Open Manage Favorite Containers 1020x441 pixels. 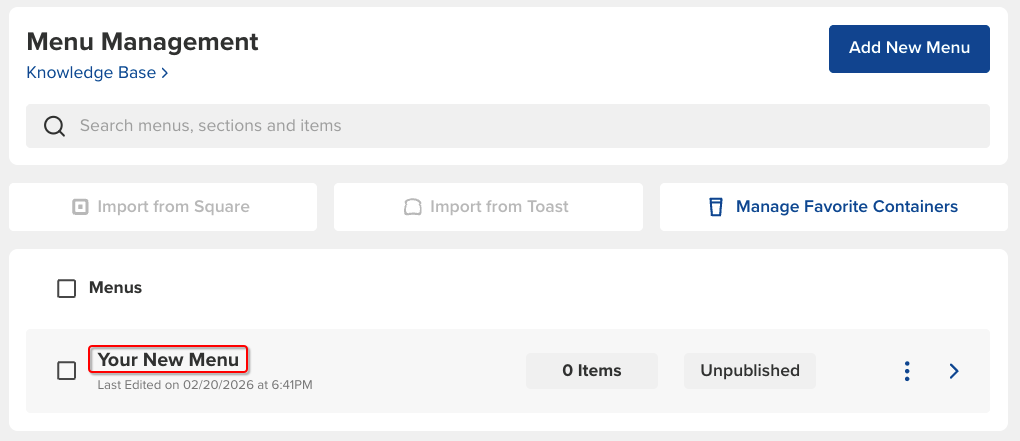coord(846,207)
